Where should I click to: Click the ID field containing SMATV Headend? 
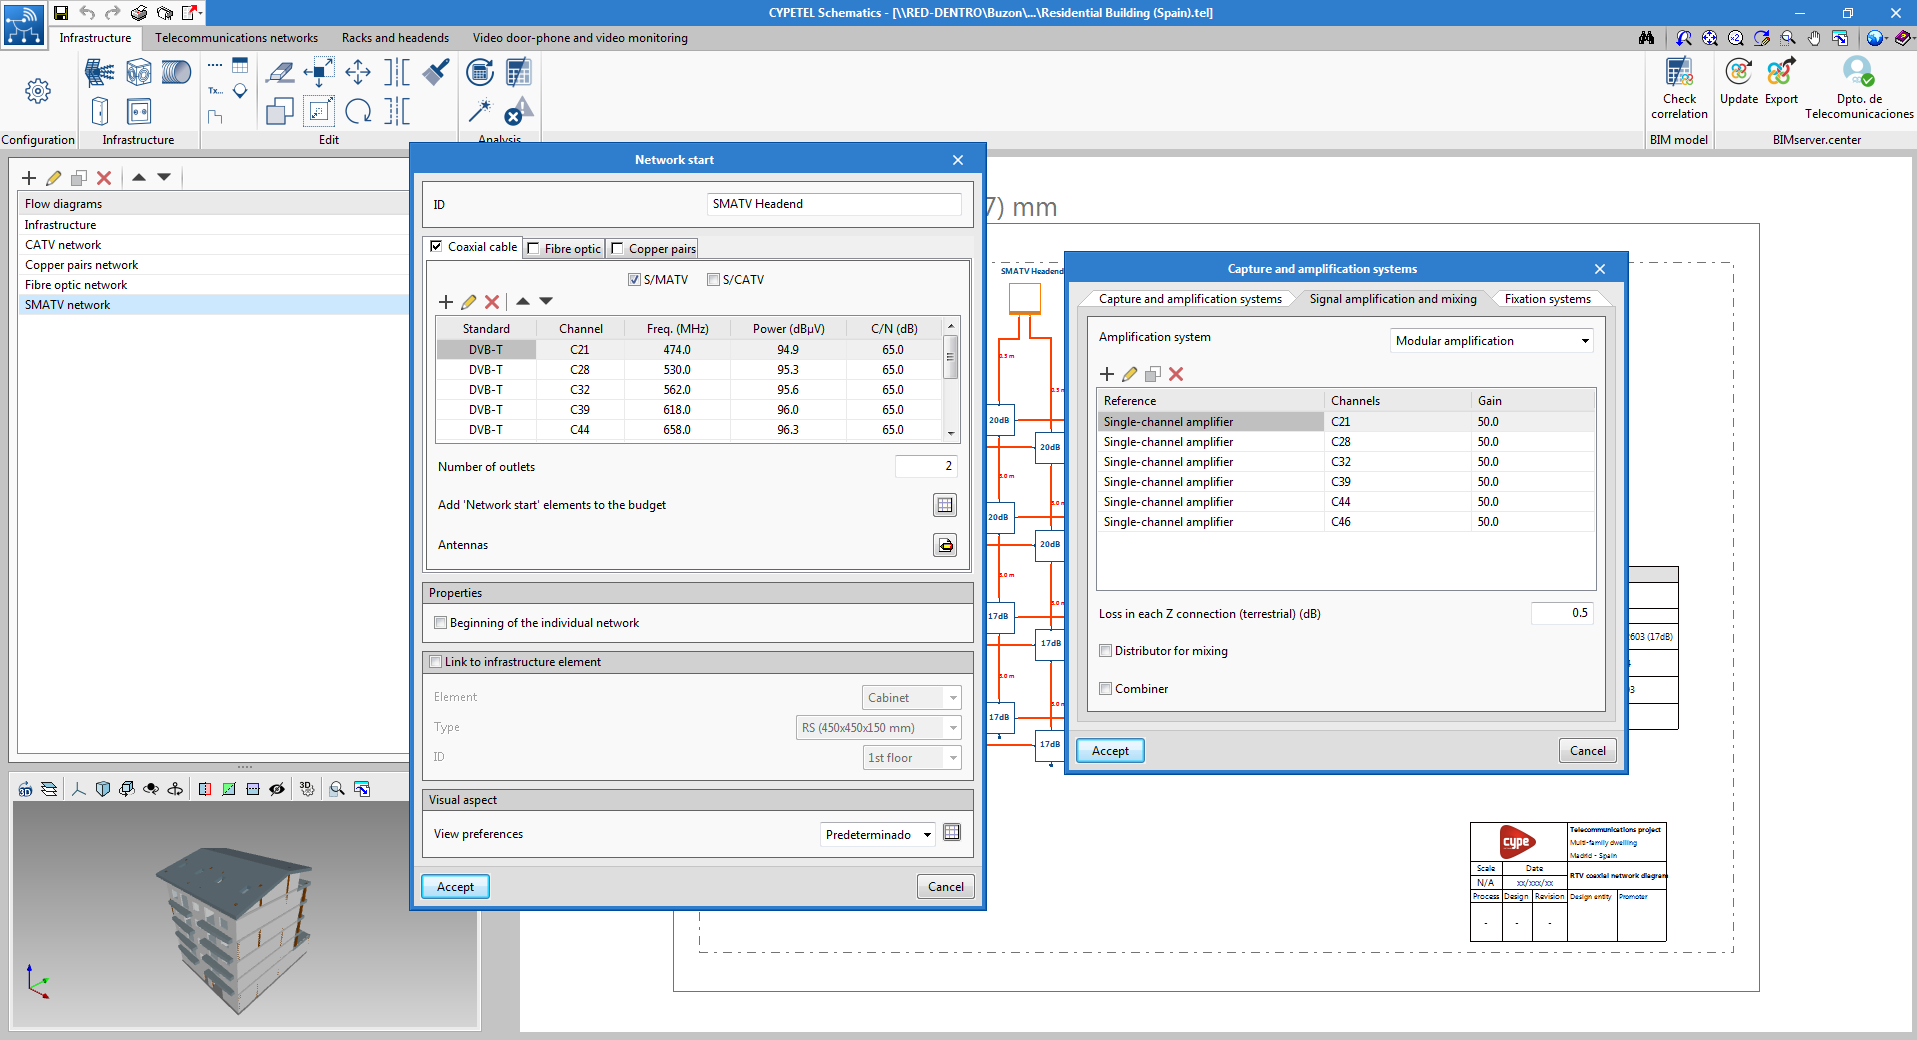(x=834, y=204)
